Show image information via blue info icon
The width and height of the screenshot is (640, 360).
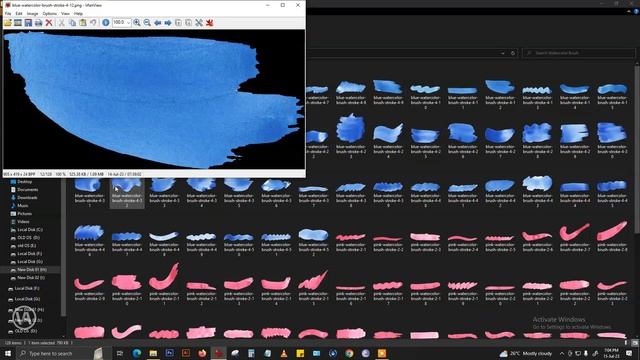coord(106,23)
